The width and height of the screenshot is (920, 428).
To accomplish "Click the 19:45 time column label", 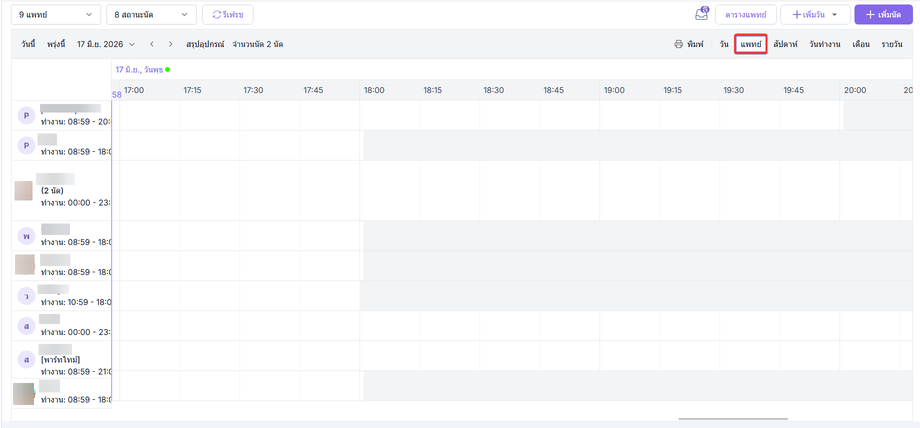I will (x=794, y=90).
